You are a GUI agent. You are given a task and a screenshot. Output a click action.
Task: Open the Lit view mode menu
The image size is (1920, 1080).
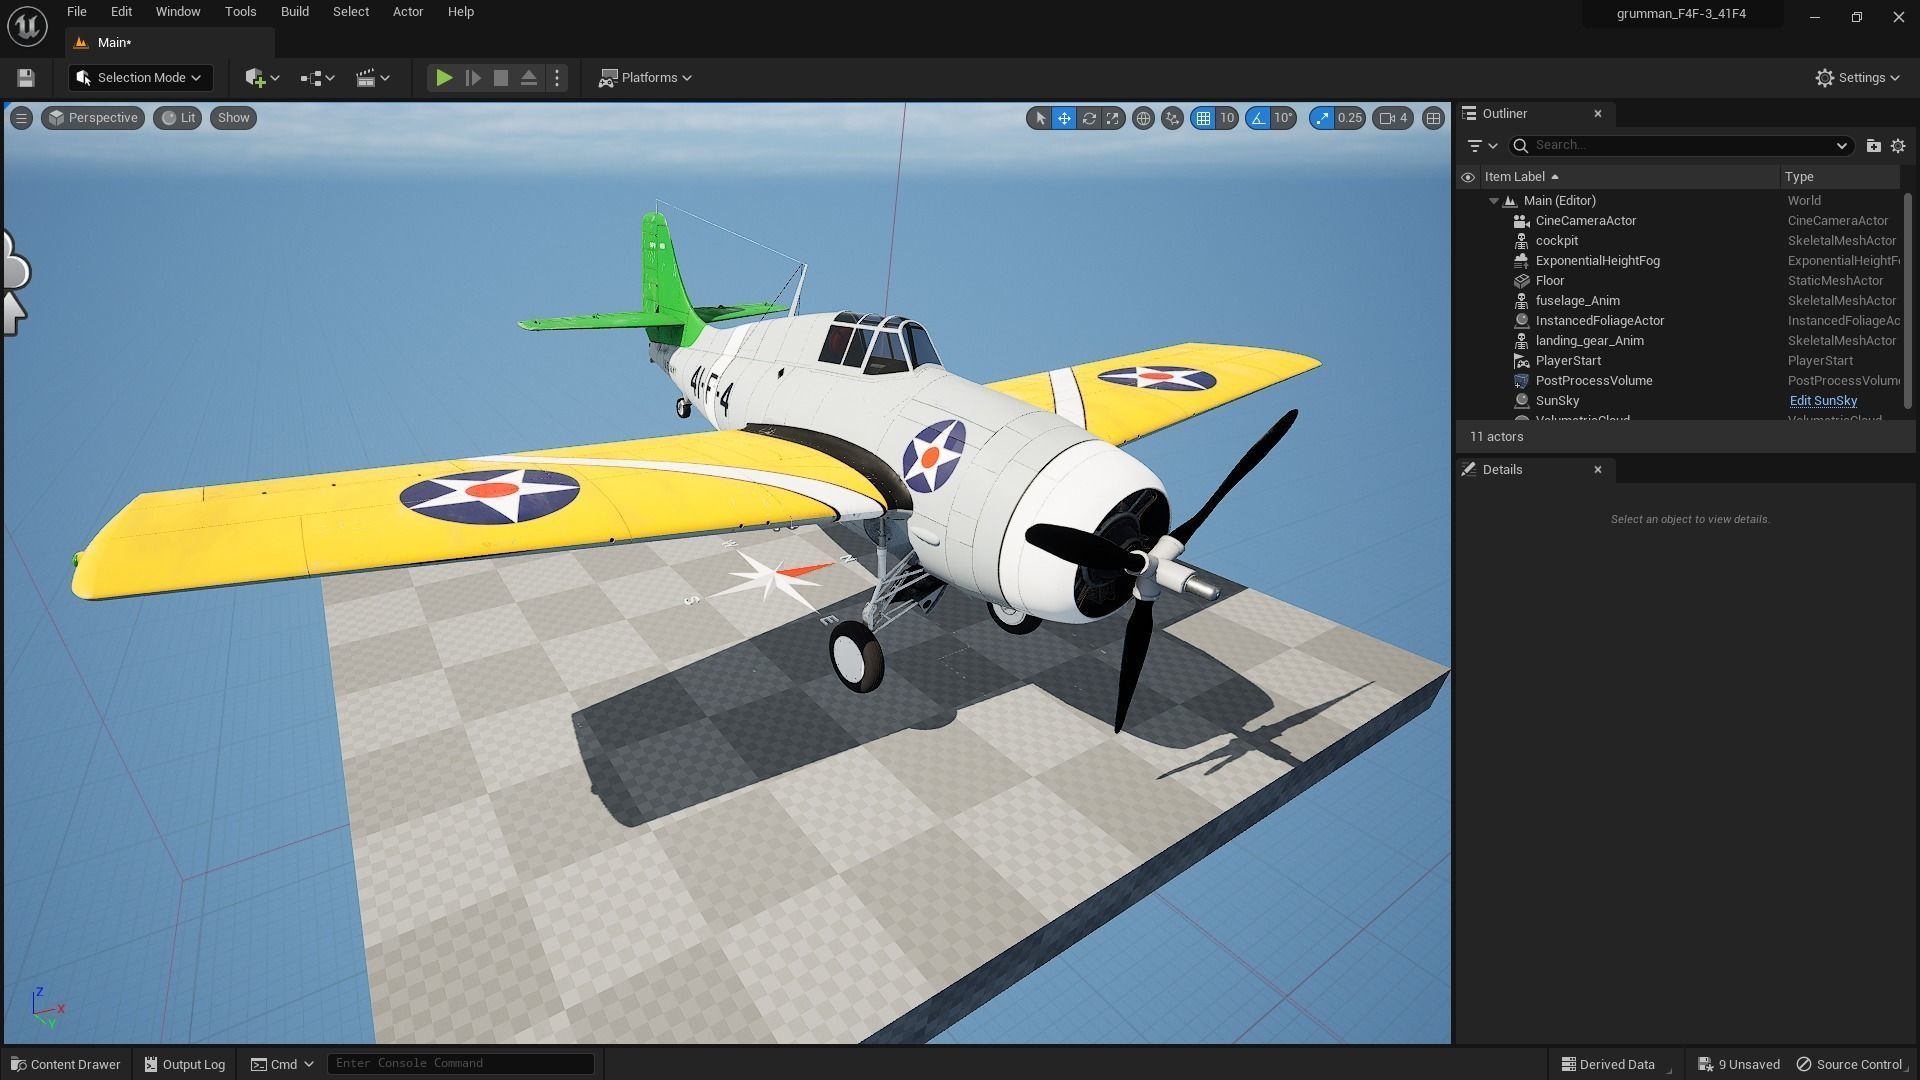click(x=178, y=118)
